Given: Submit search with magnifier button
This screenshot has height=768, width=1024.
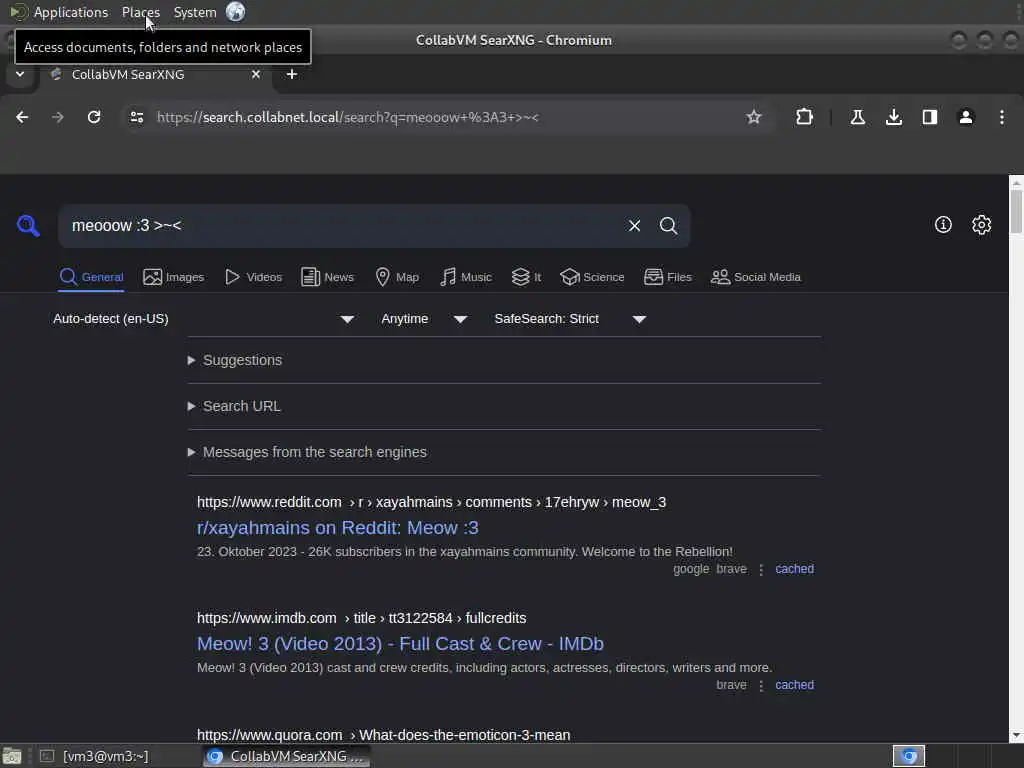Looking at the screenshot, I should click(668, 225).
